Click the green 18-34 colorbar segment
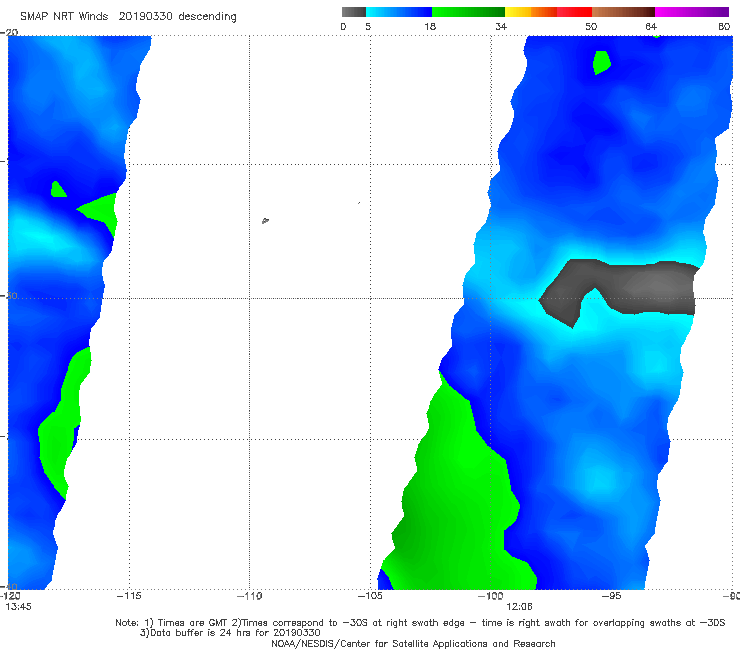Screen dimensions: 740x650 click(468, 12)
